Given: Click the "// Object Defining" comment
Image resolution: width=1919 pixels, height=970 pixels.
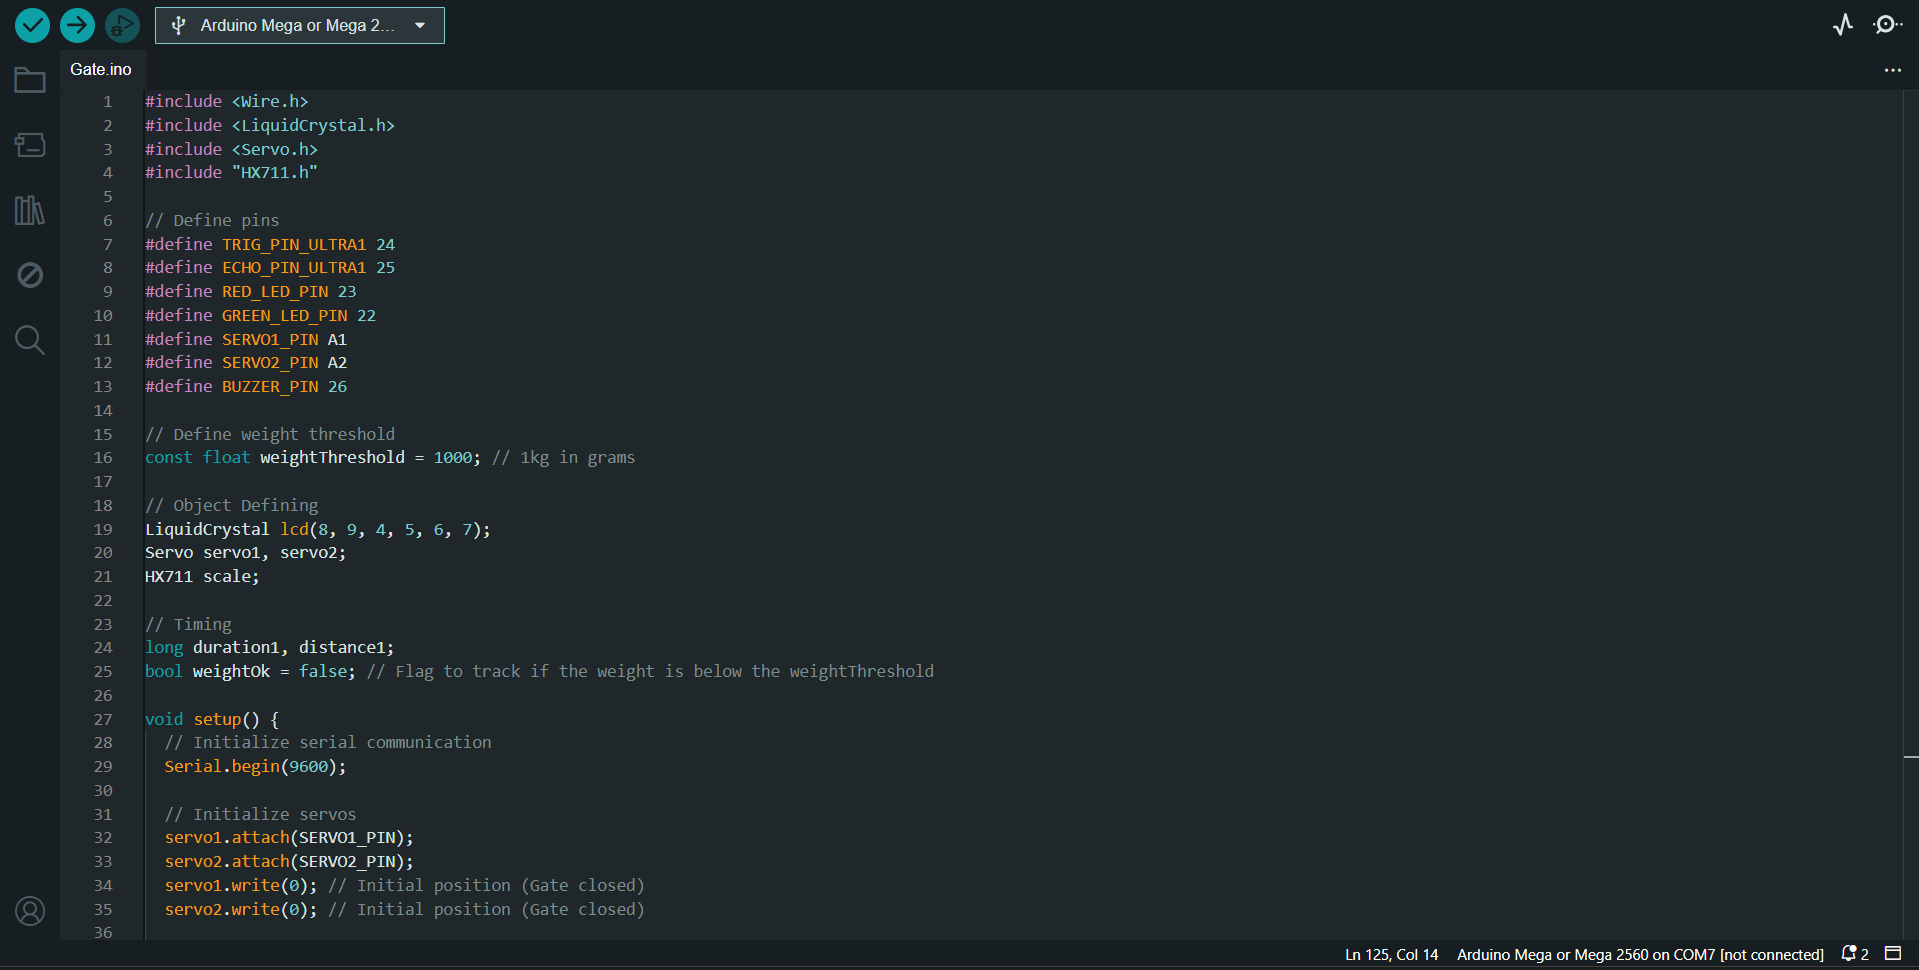Looking at the screenshot, I should [x=231, y=506].
